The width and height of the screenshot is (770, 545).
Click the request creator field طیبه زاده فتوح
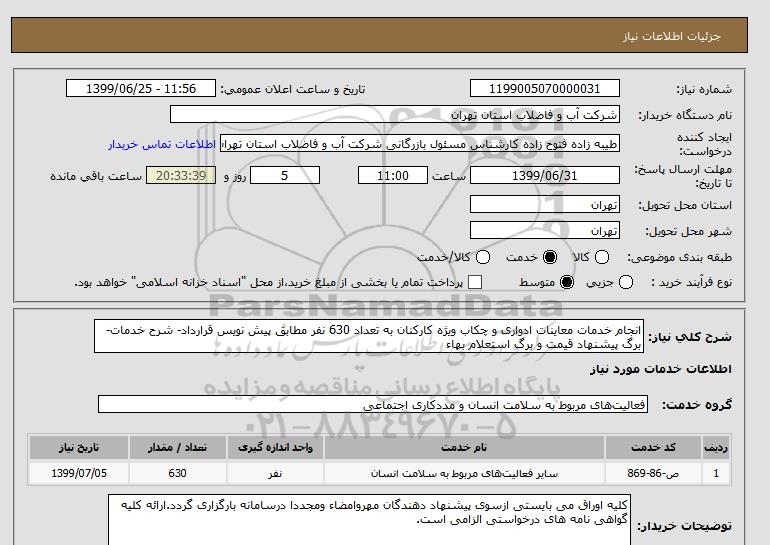[420, 144]
